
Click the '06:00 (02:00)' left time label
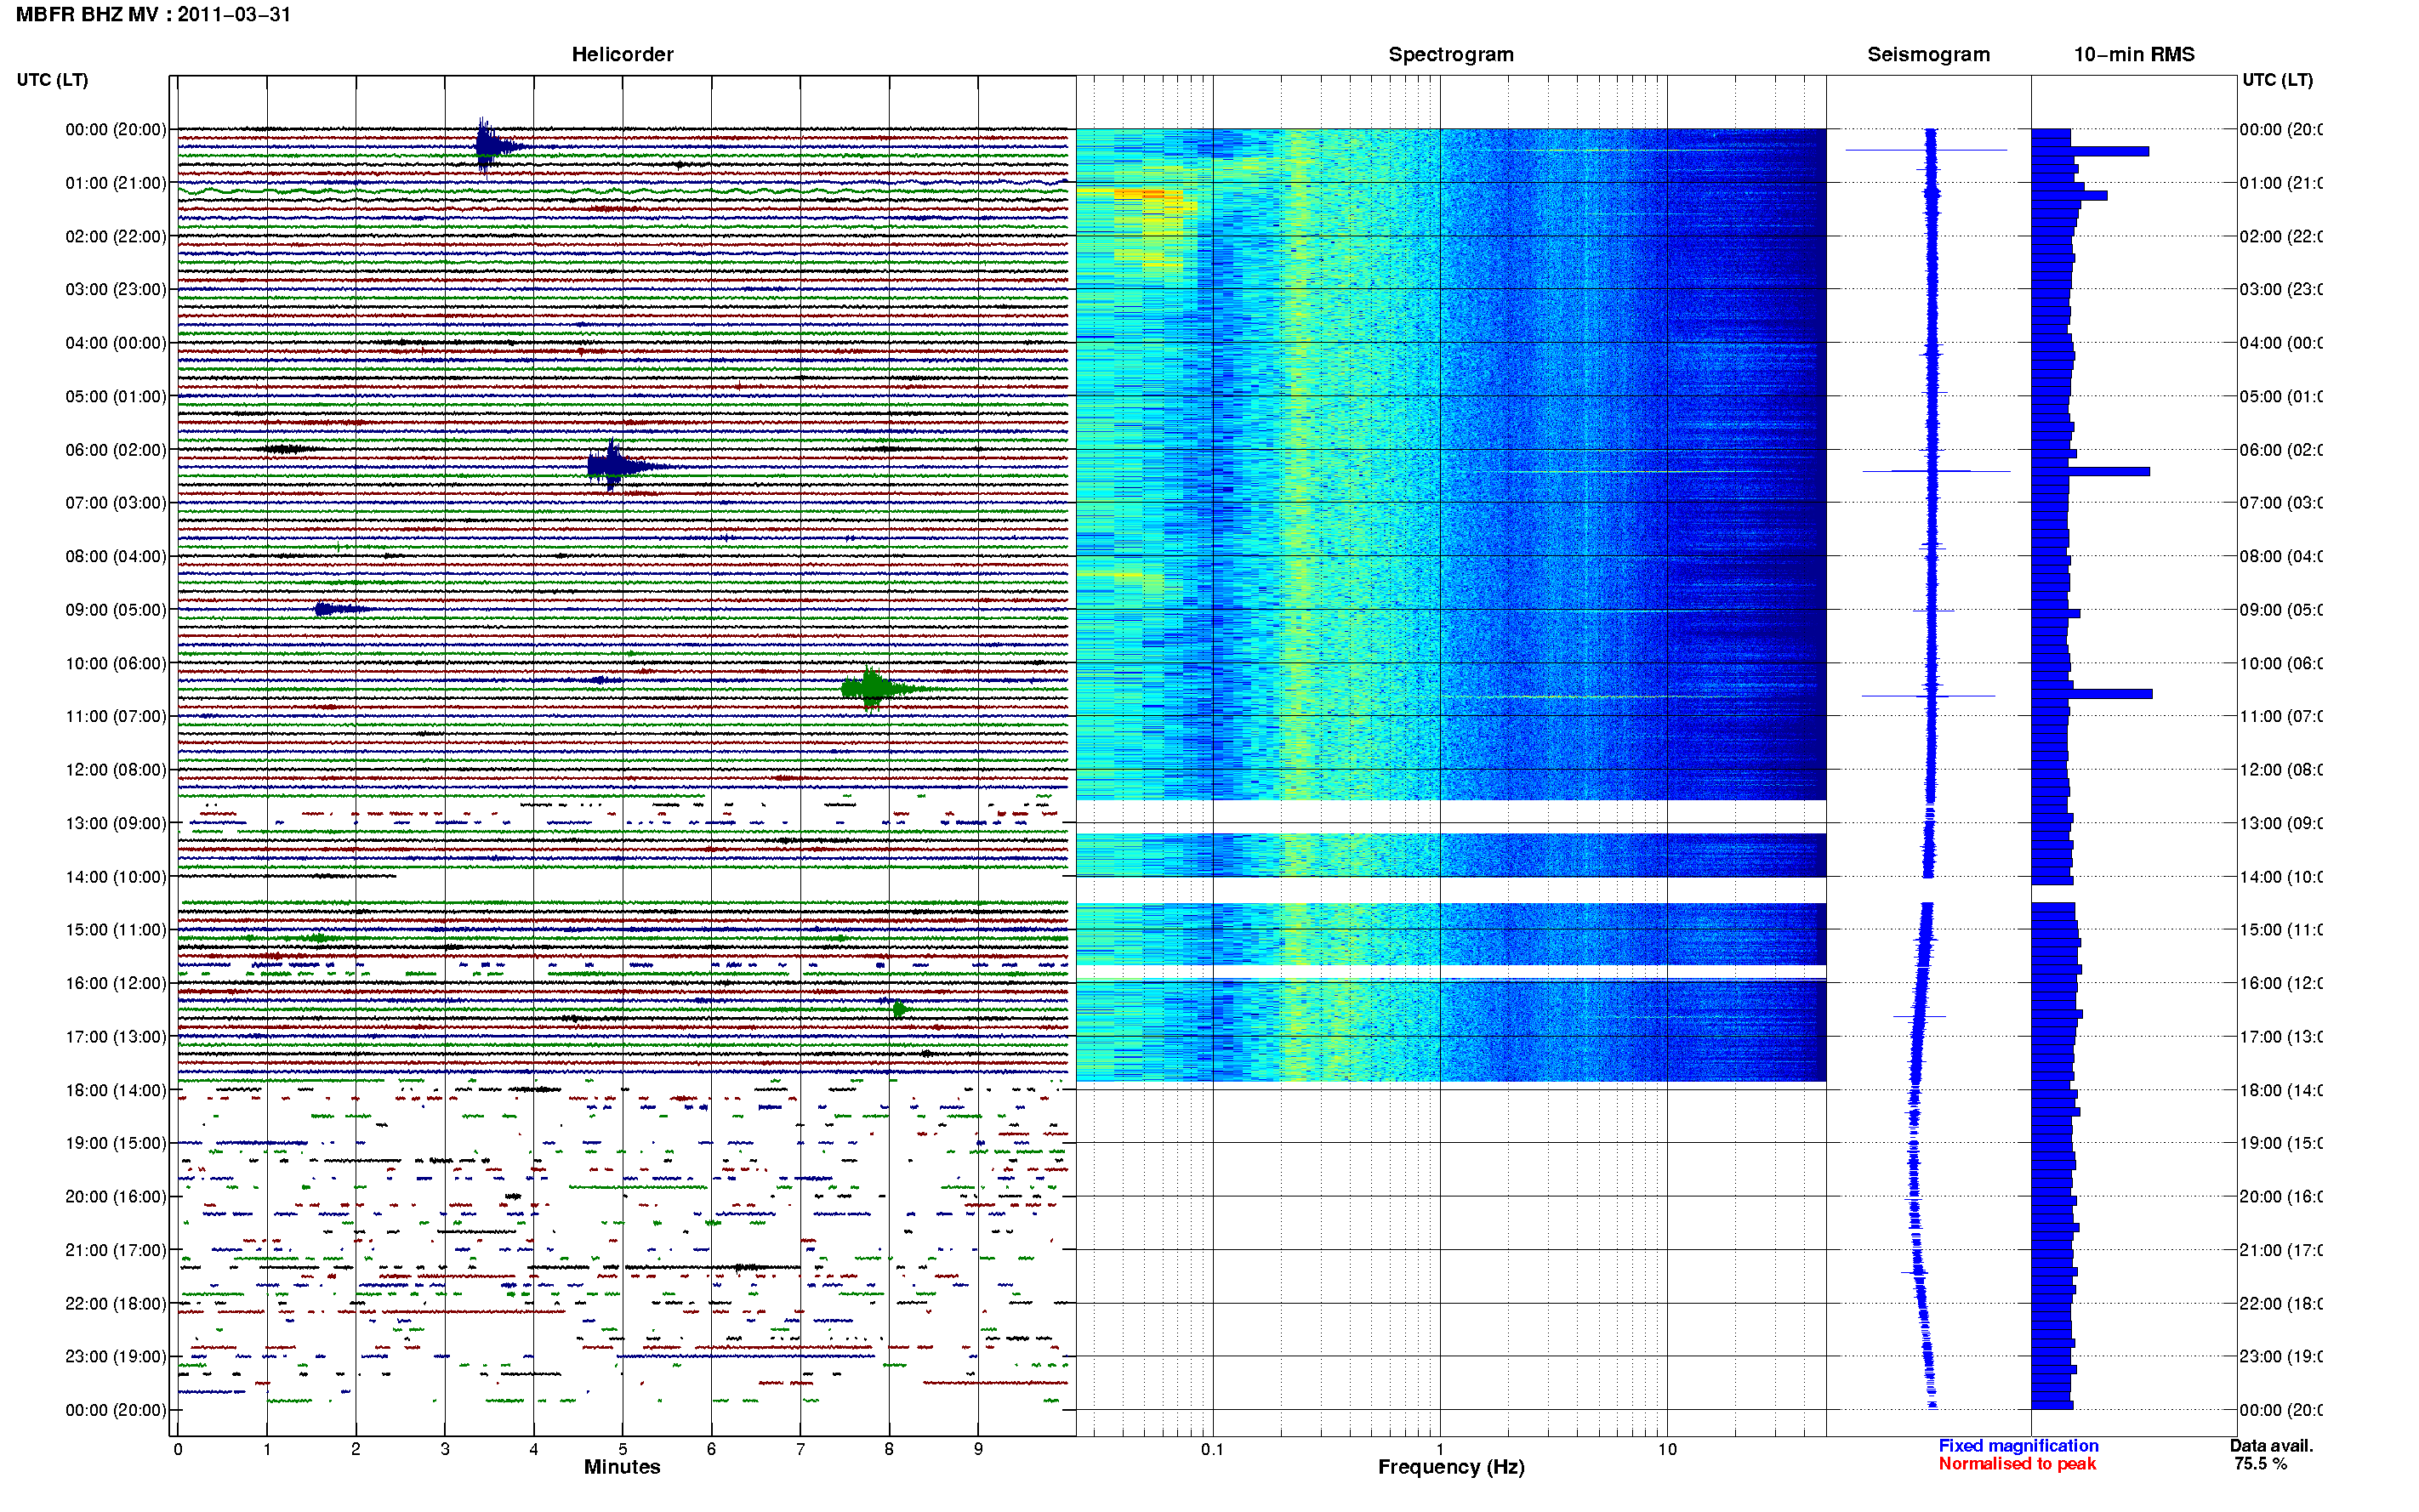click(115, 450)
